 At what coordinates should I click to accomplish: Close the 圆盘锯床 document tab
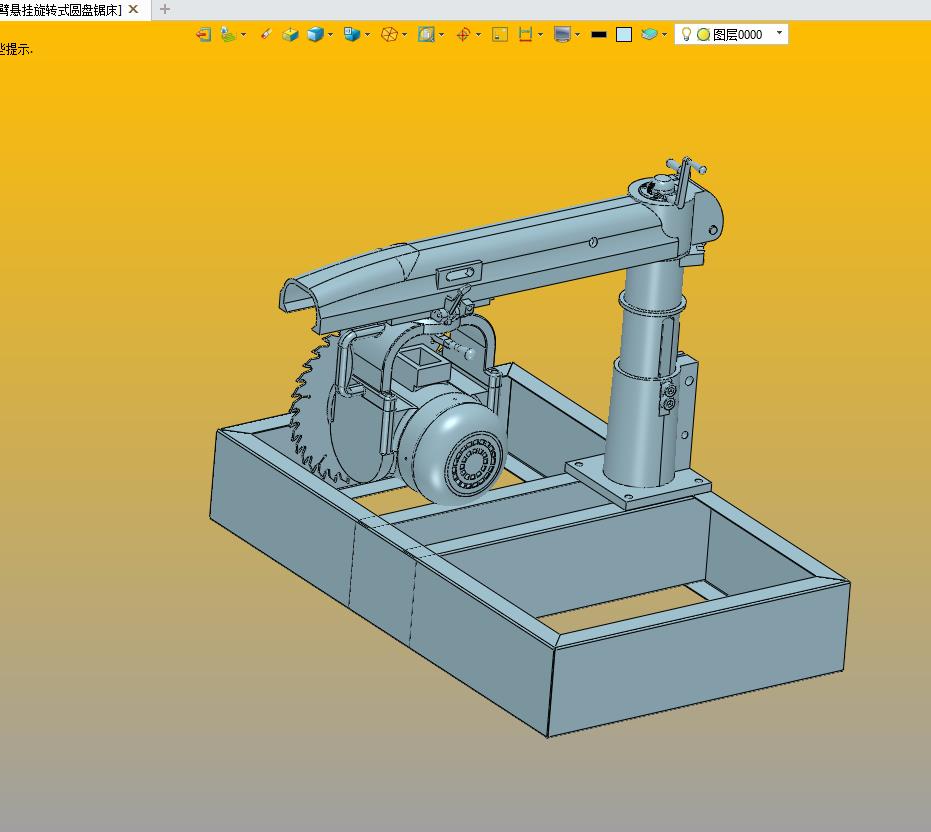pyautogui.click(x=134, y=9)
